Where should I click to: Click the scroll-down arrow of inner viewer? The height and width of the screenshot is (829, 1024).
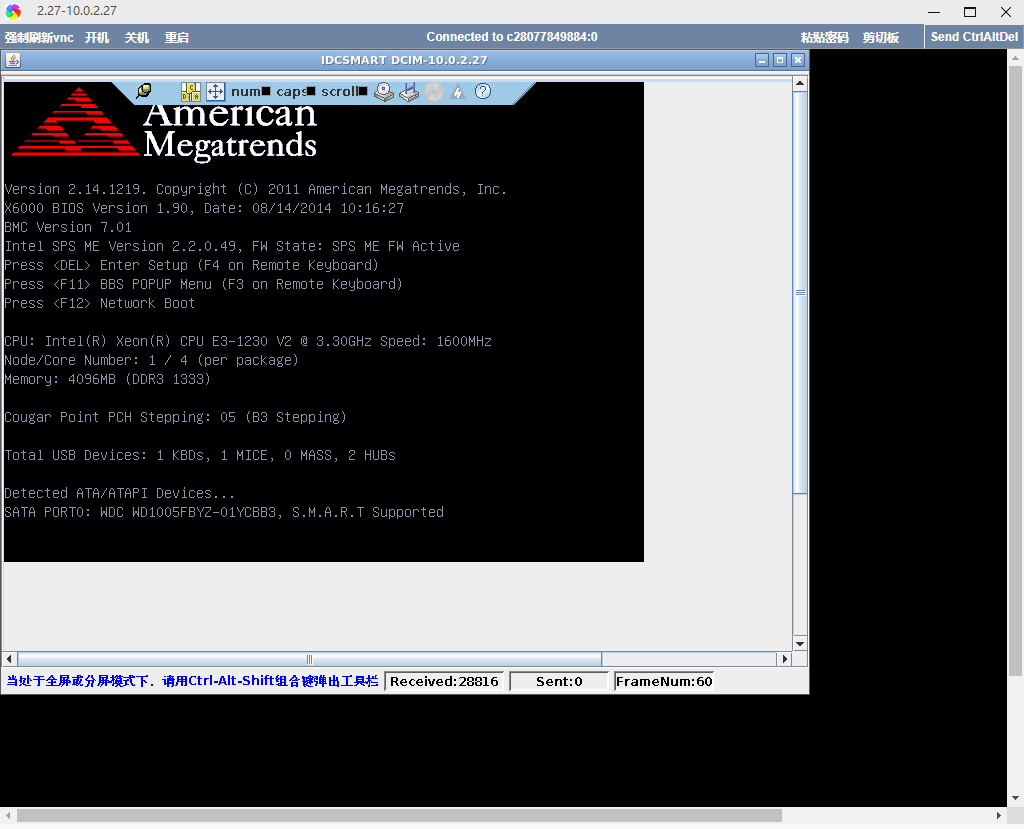click(x=800, y=642)
